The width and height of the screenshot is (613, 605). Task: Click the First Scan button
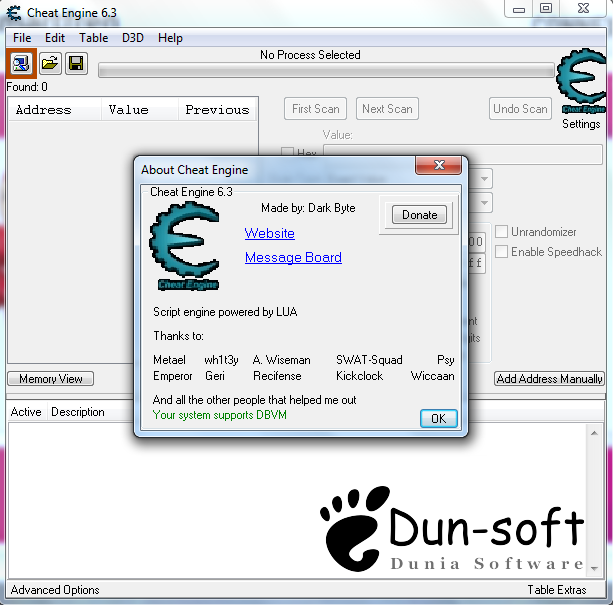tap(315, 109)
